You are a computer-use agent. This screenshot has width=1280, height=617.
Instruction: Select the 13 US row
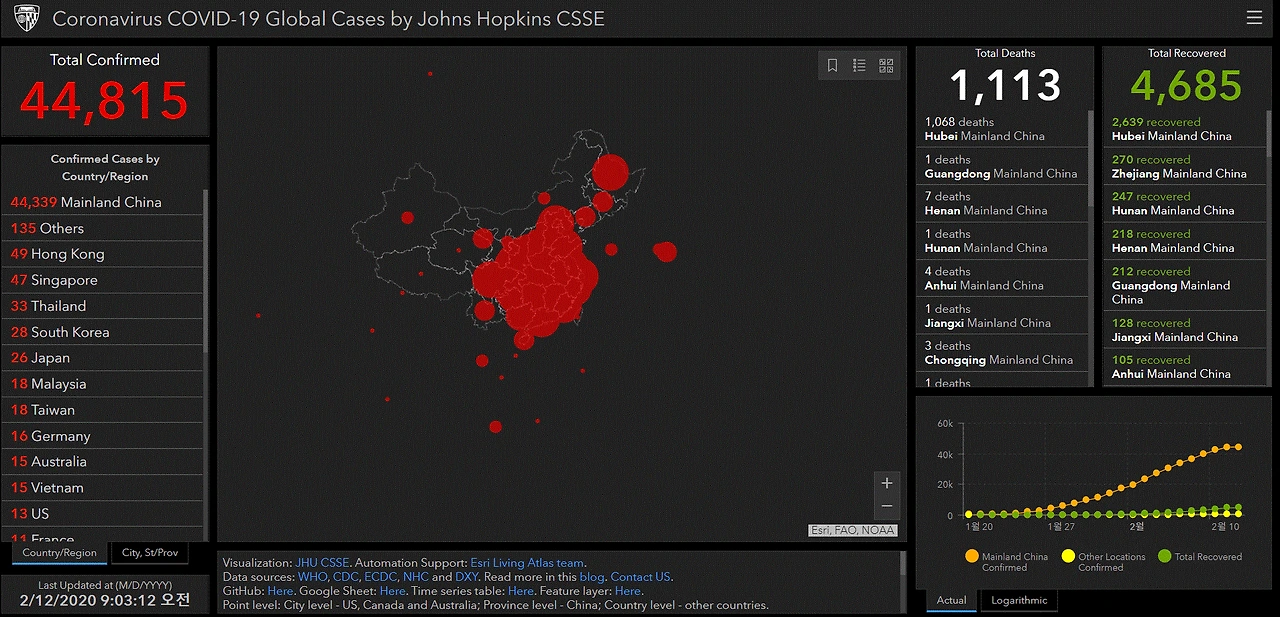[x=103, y=514]
